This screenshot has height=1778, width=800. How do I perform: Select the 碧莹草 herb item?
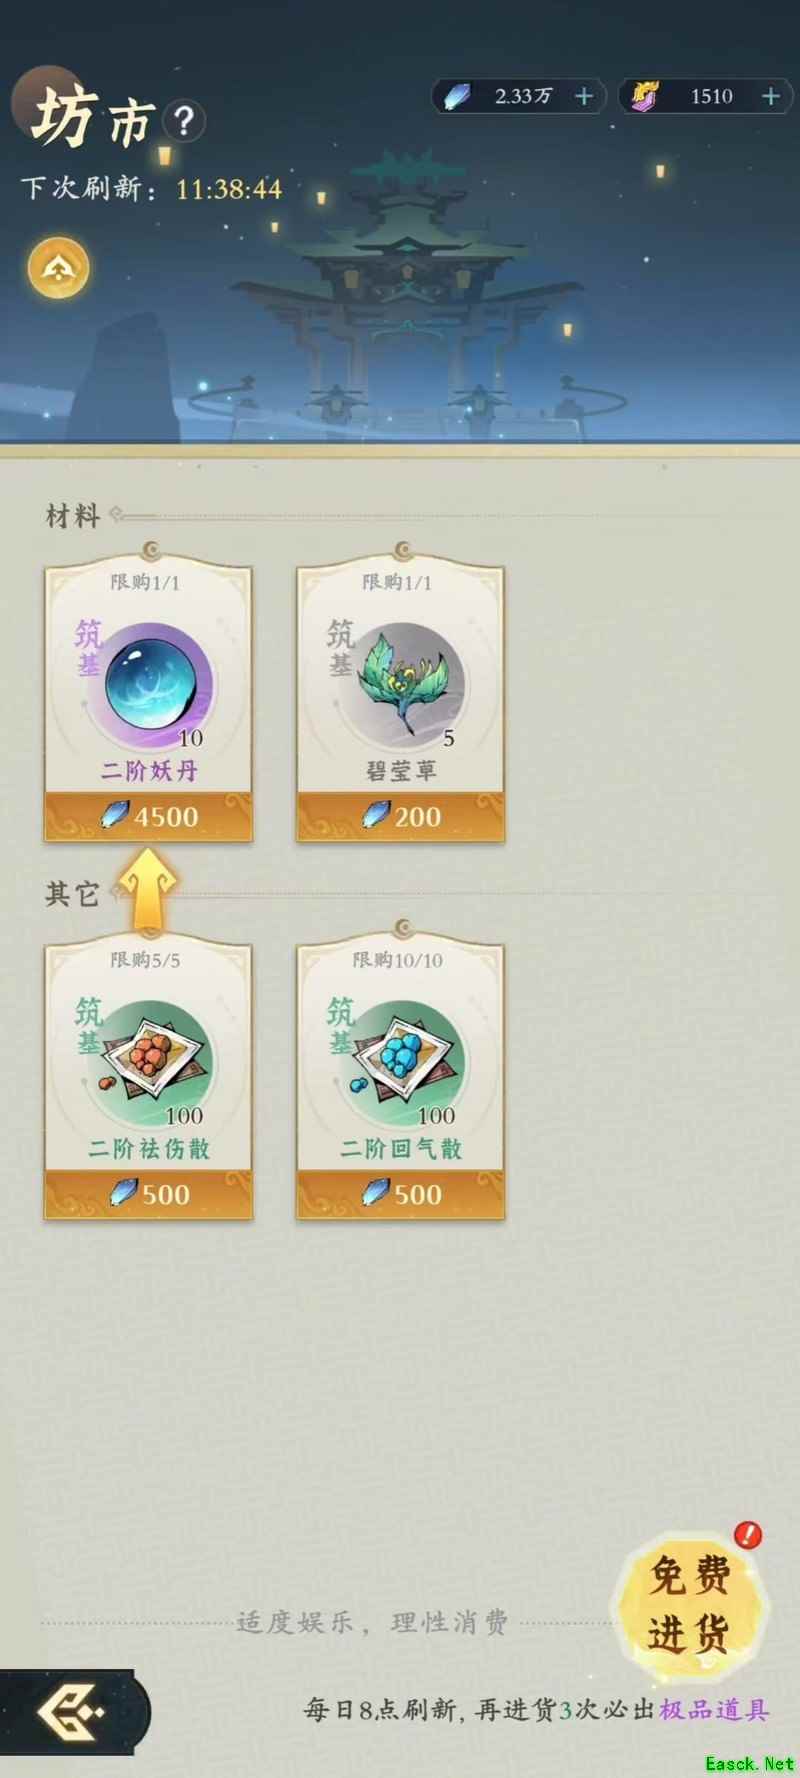click(x=401, y=680)
